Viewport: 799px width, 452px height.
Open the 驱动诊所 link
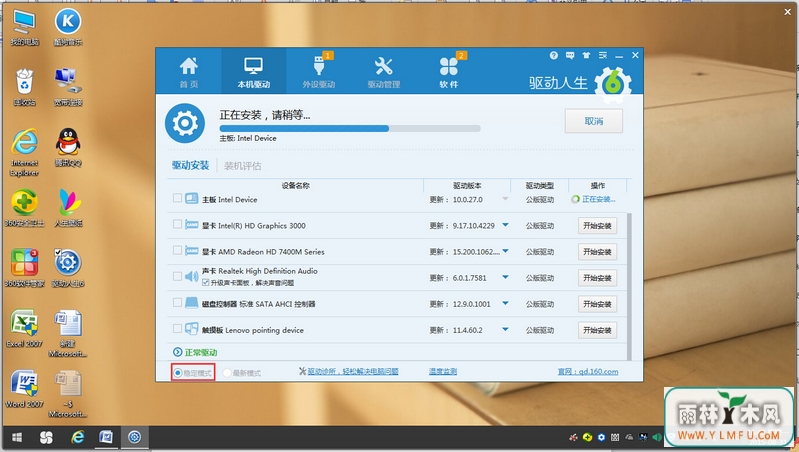353,371
